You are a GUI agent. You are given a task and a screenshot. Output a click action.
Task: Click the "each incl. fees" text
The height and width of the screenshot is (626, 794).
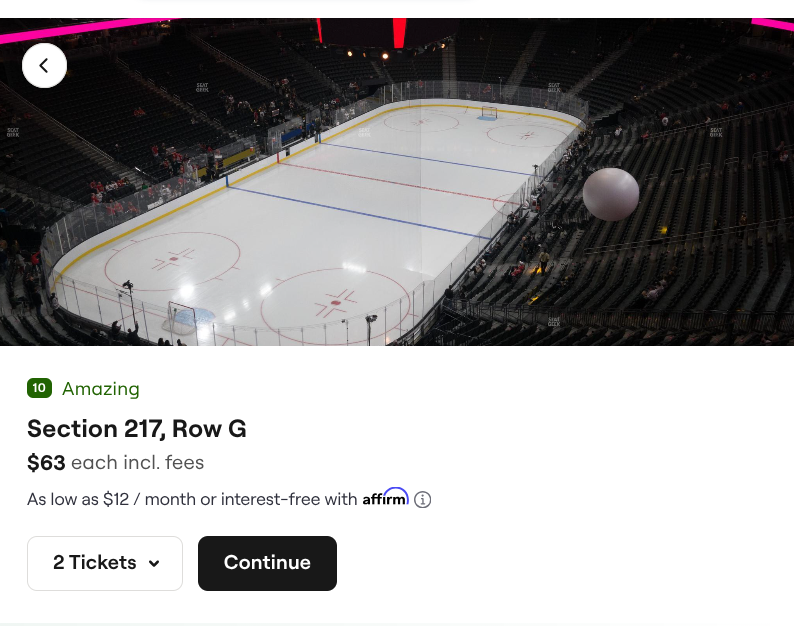coord(138,463)
